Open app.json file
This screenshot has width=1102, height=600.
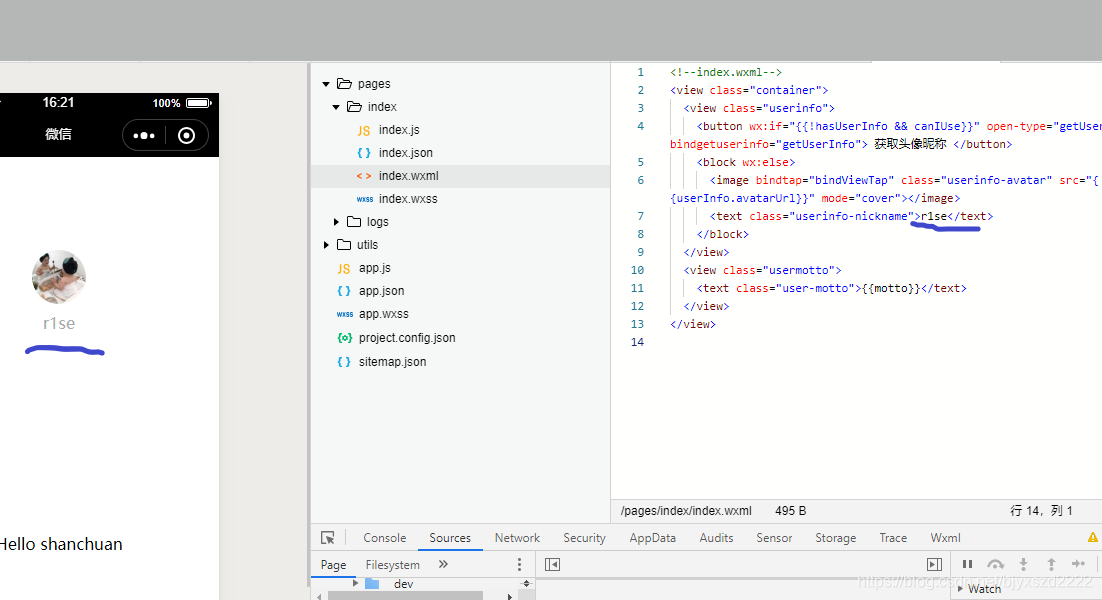click(381, 291)
